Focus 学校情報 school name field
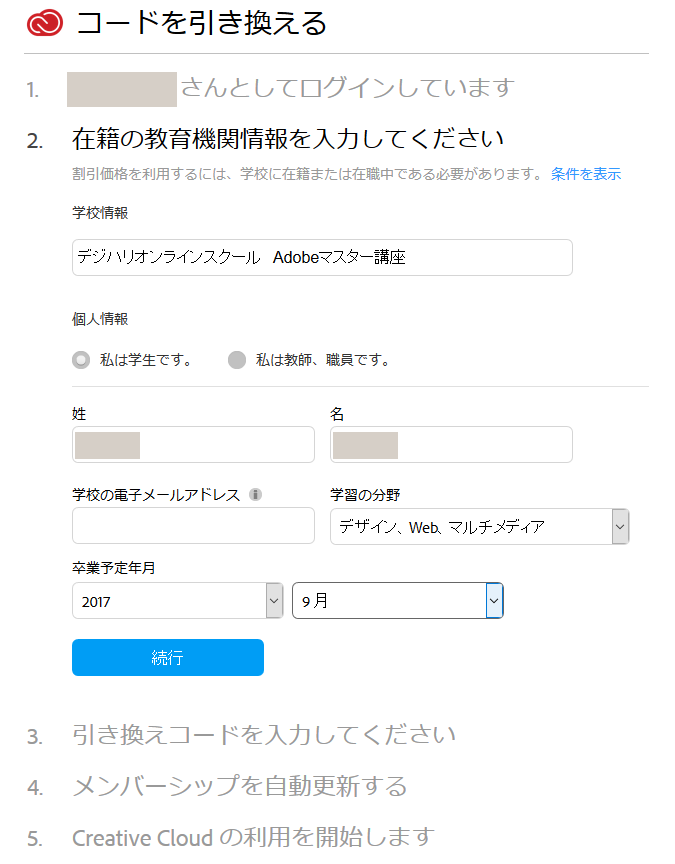 (322, 257)
